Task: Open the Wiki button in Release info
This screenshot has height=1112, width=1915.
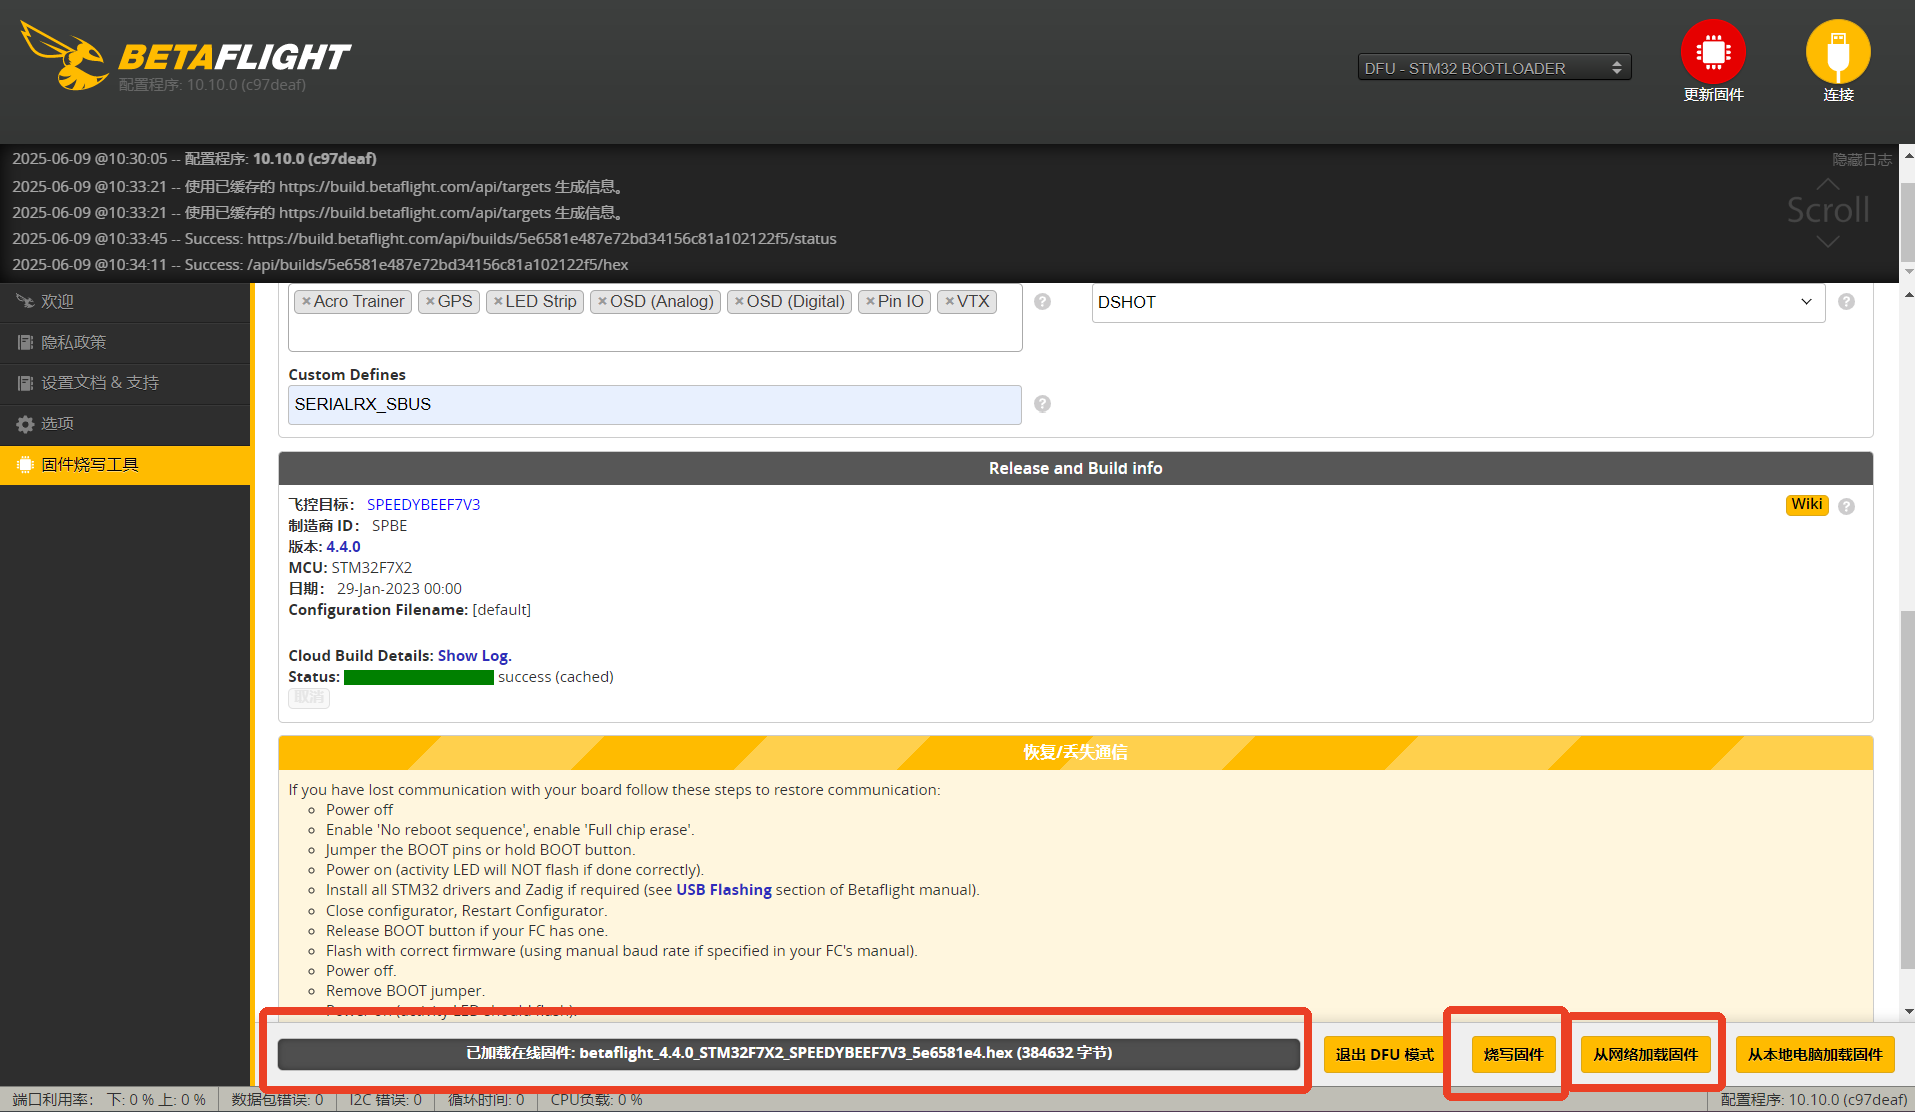Action: pyautogui.click(x=1806, y=505)
